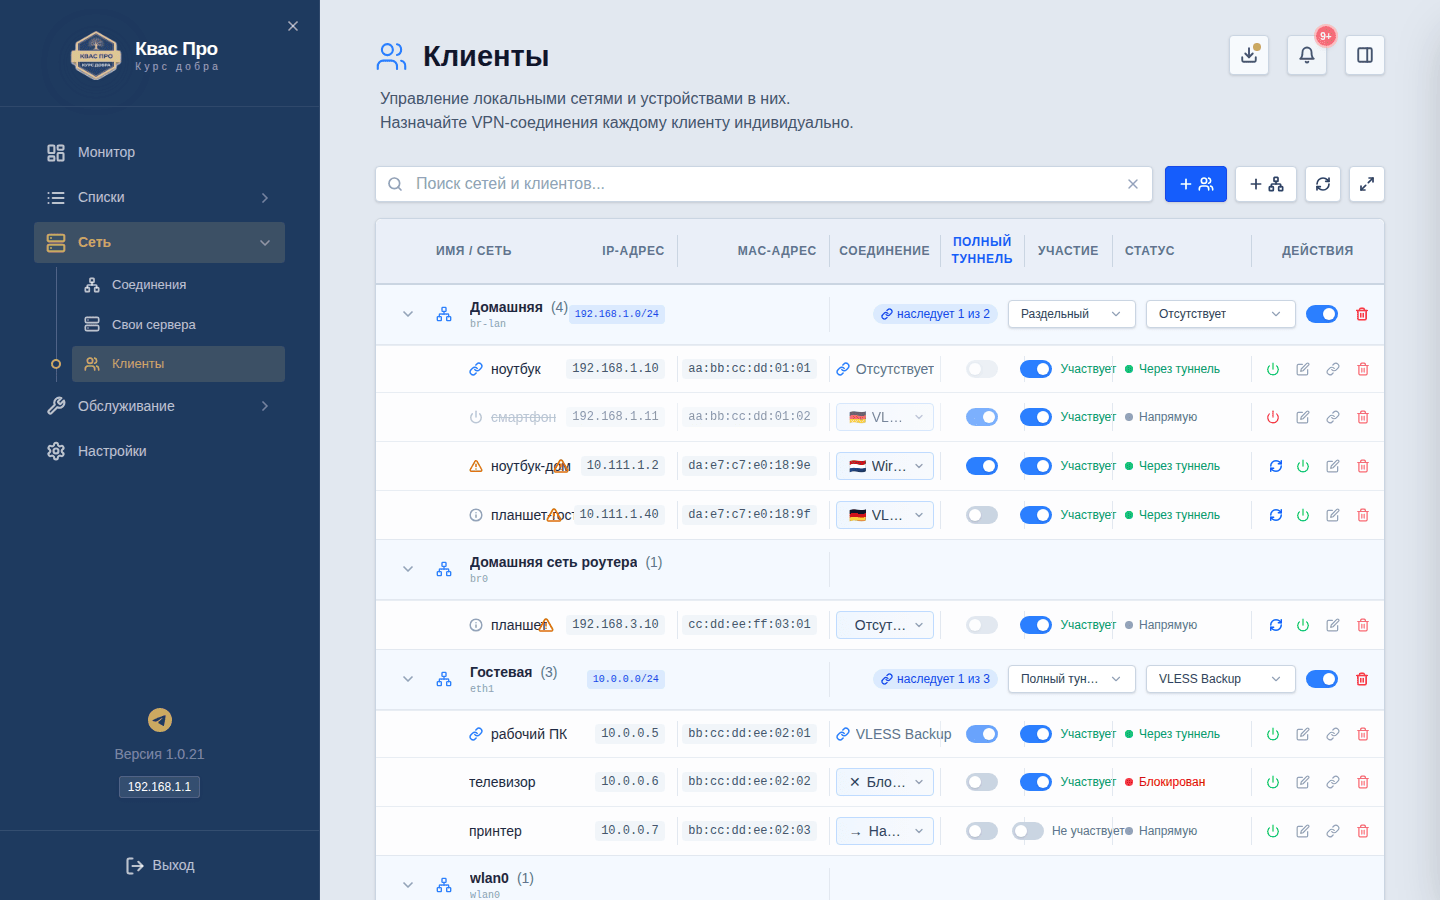Viewport: 1440px width, 900px height.
Task: Refresh the ноутбук-дом client row
Action: coord(1276,466)
